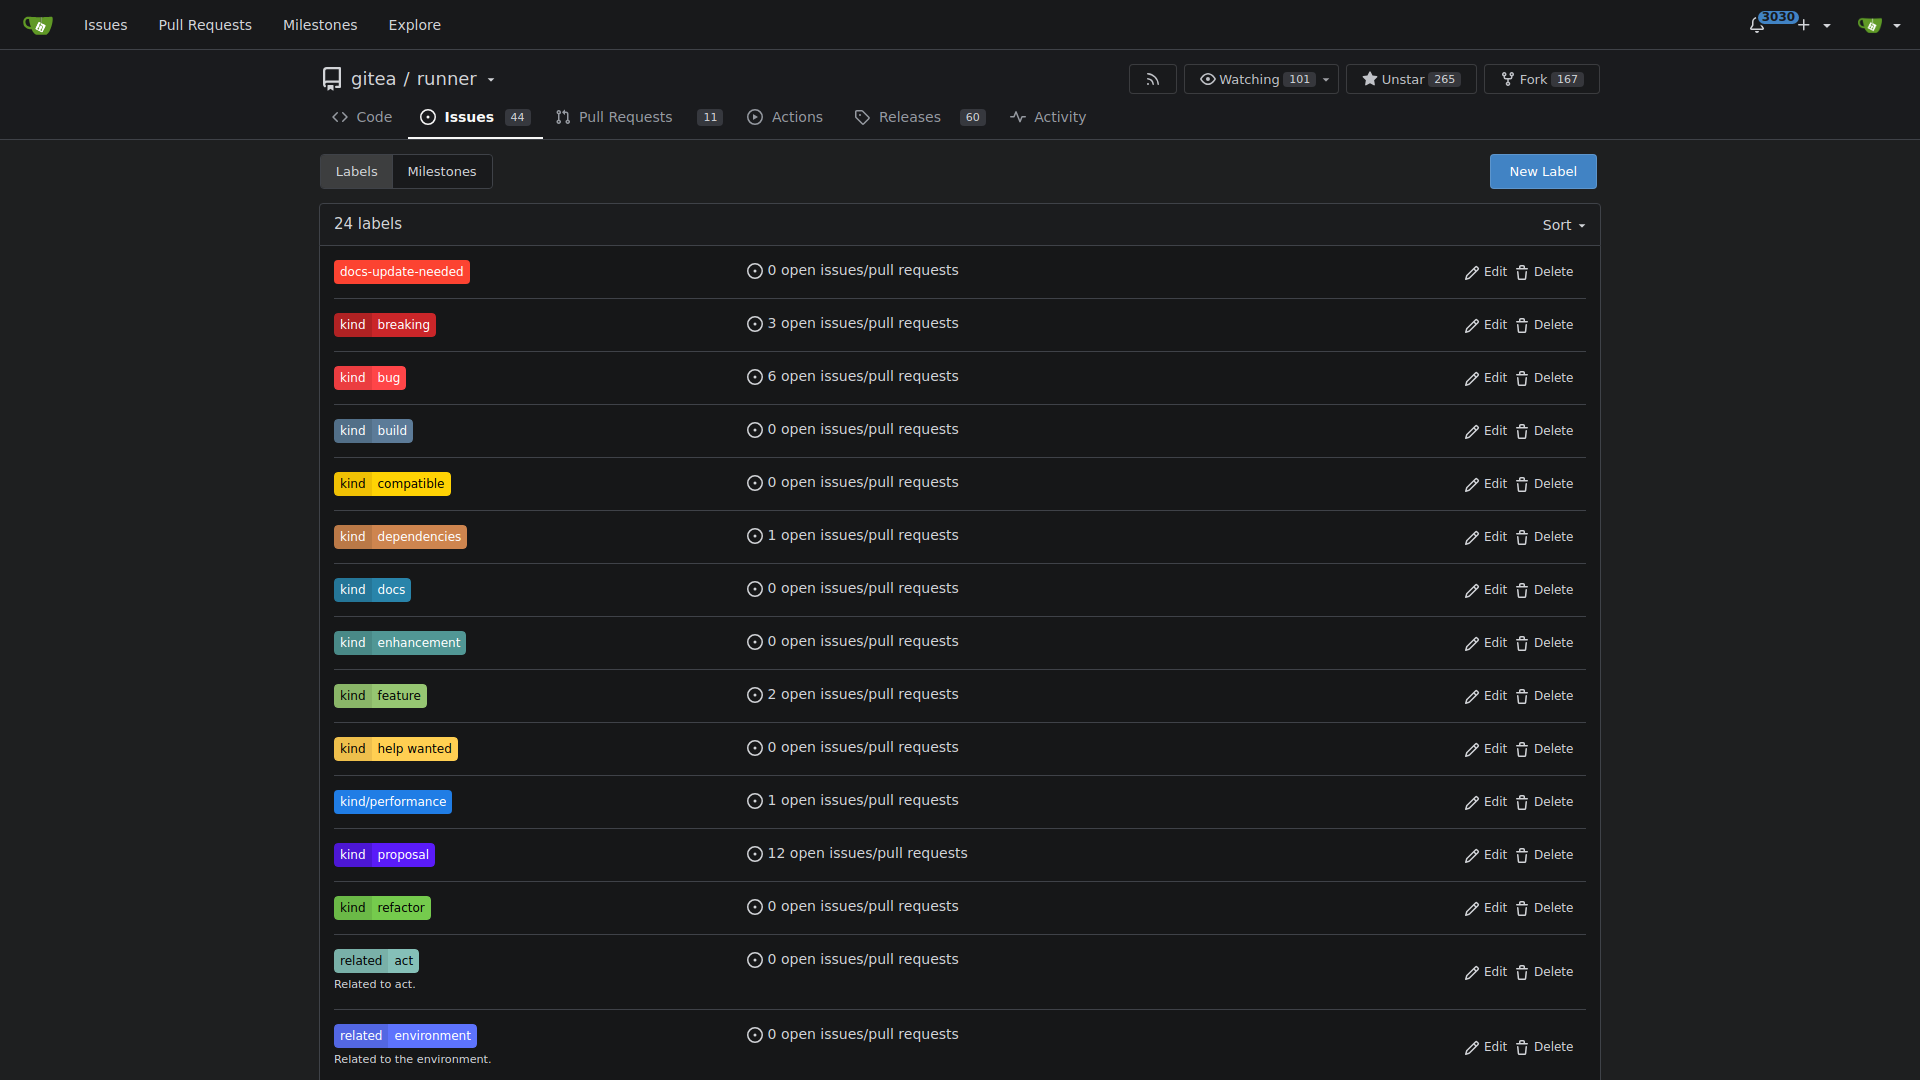
Task: Click the Watching button
Action: pyautogui.click(x=1250, y=79)
